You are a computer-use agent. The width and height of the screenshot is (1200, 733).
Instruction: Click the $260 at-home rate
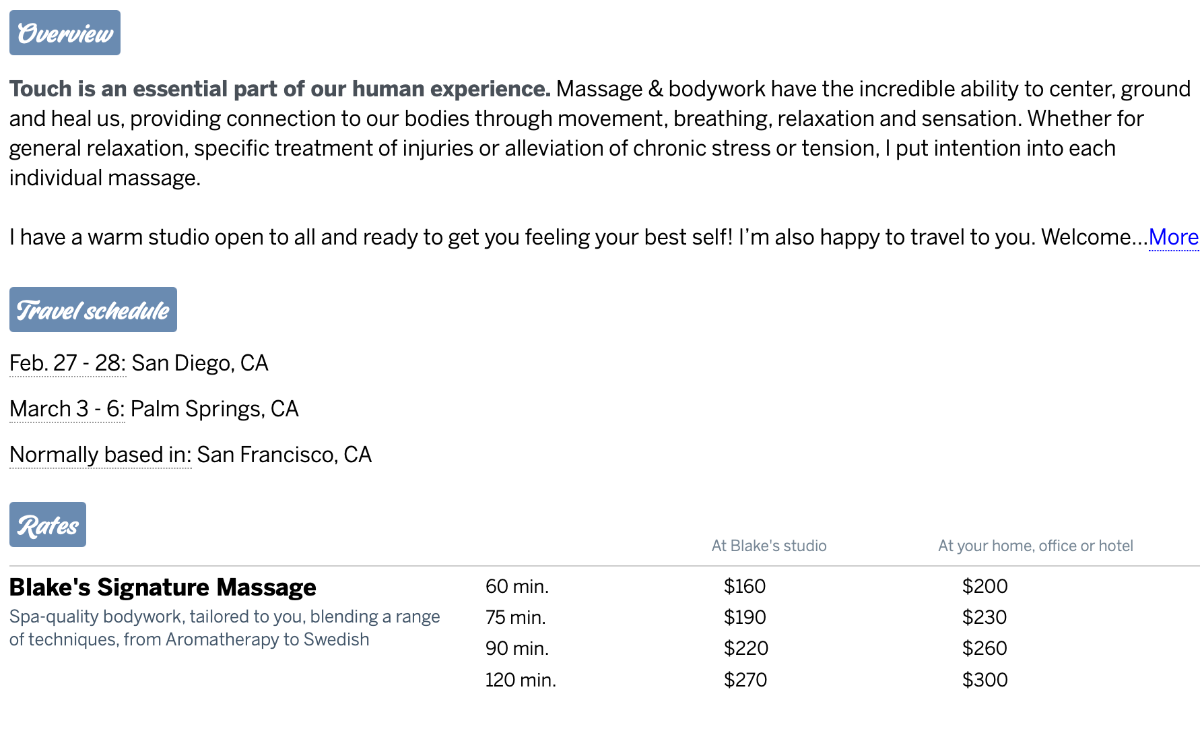coord(985,648)
